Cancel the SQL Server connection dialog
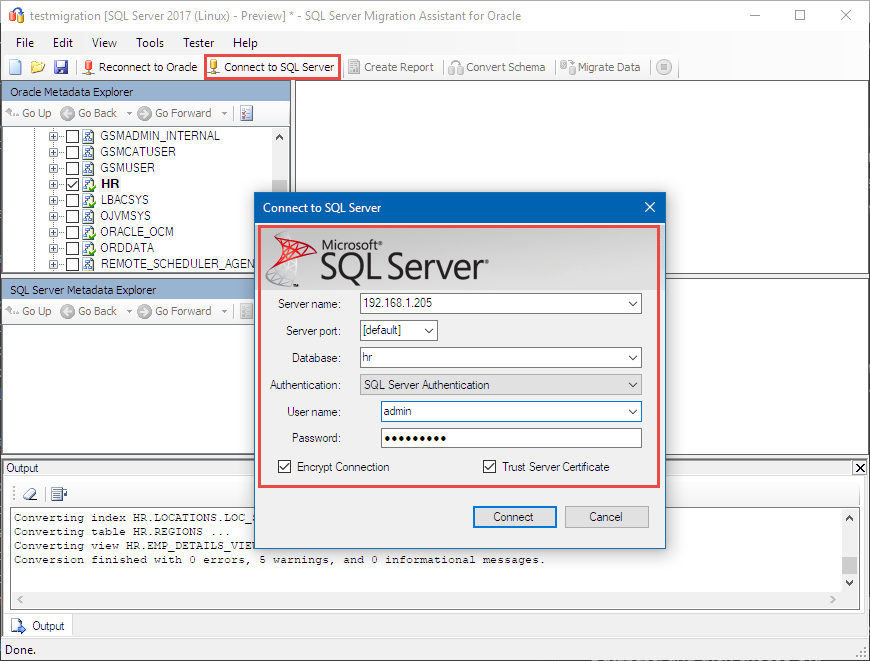 click(606, 517)
